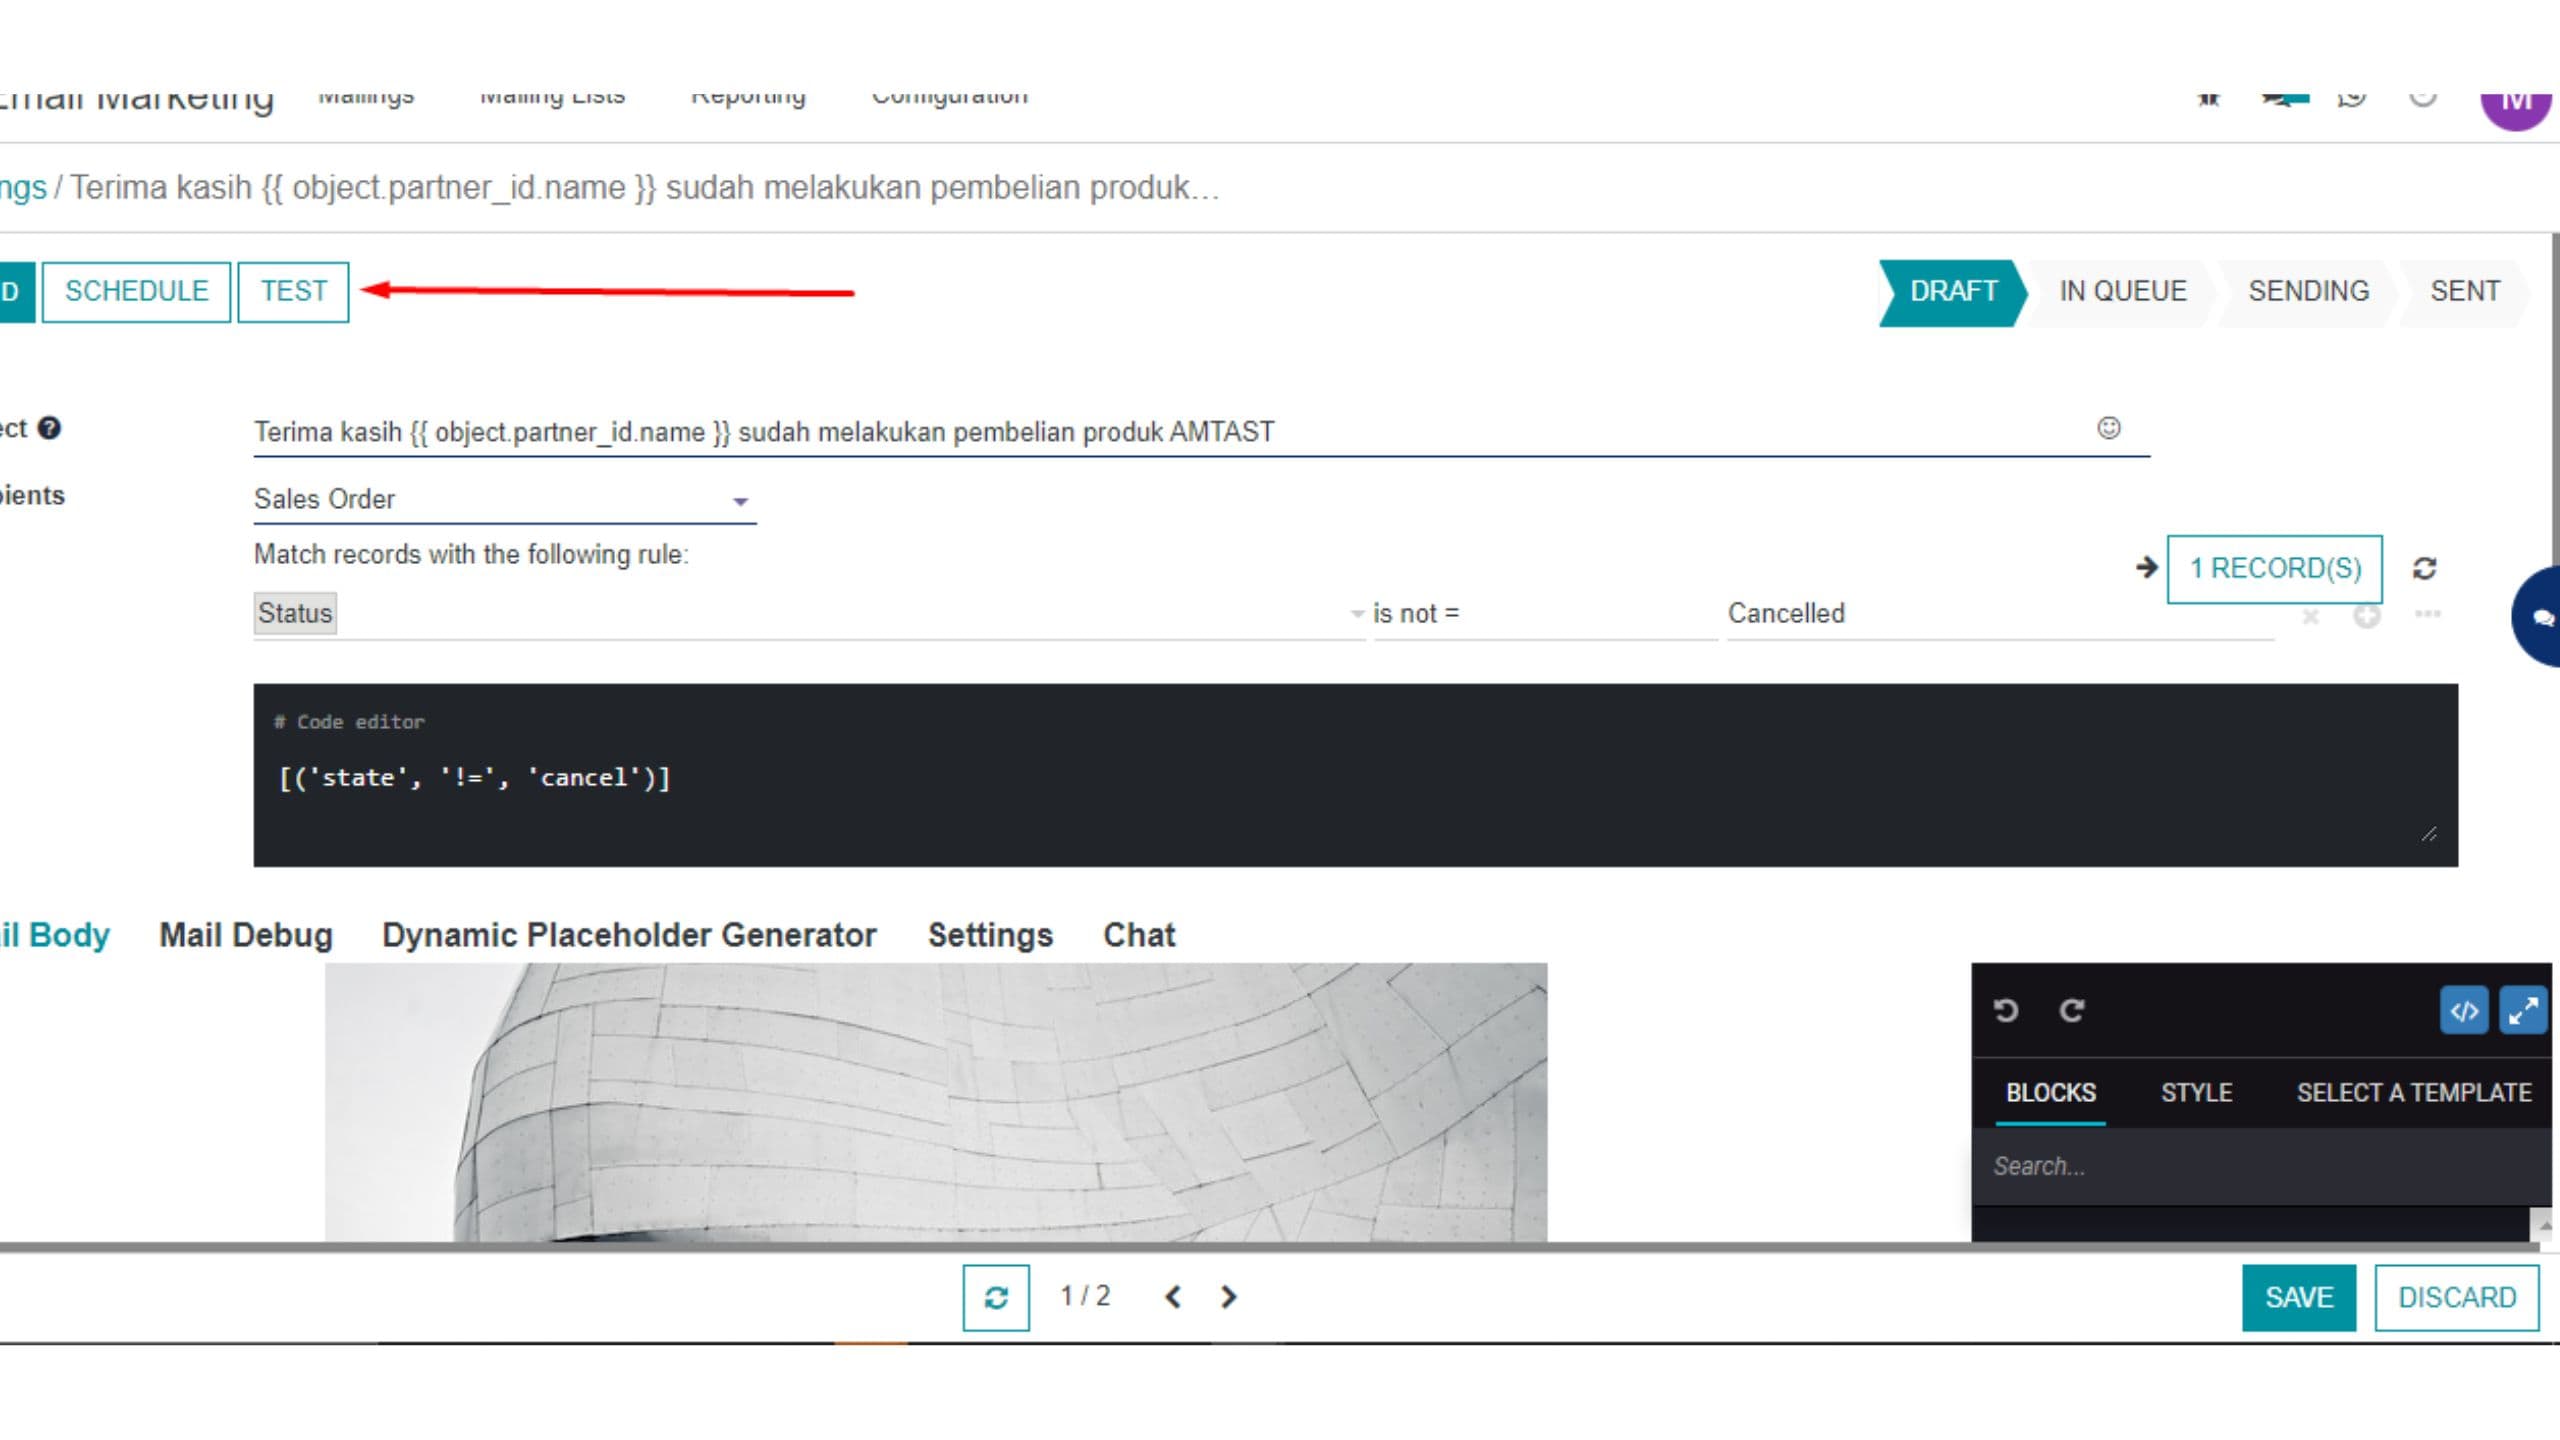Open the live chat bubble
Image resolution: width=2560 pixels, height=1440 pixels.
click(x=2538, y=617)
